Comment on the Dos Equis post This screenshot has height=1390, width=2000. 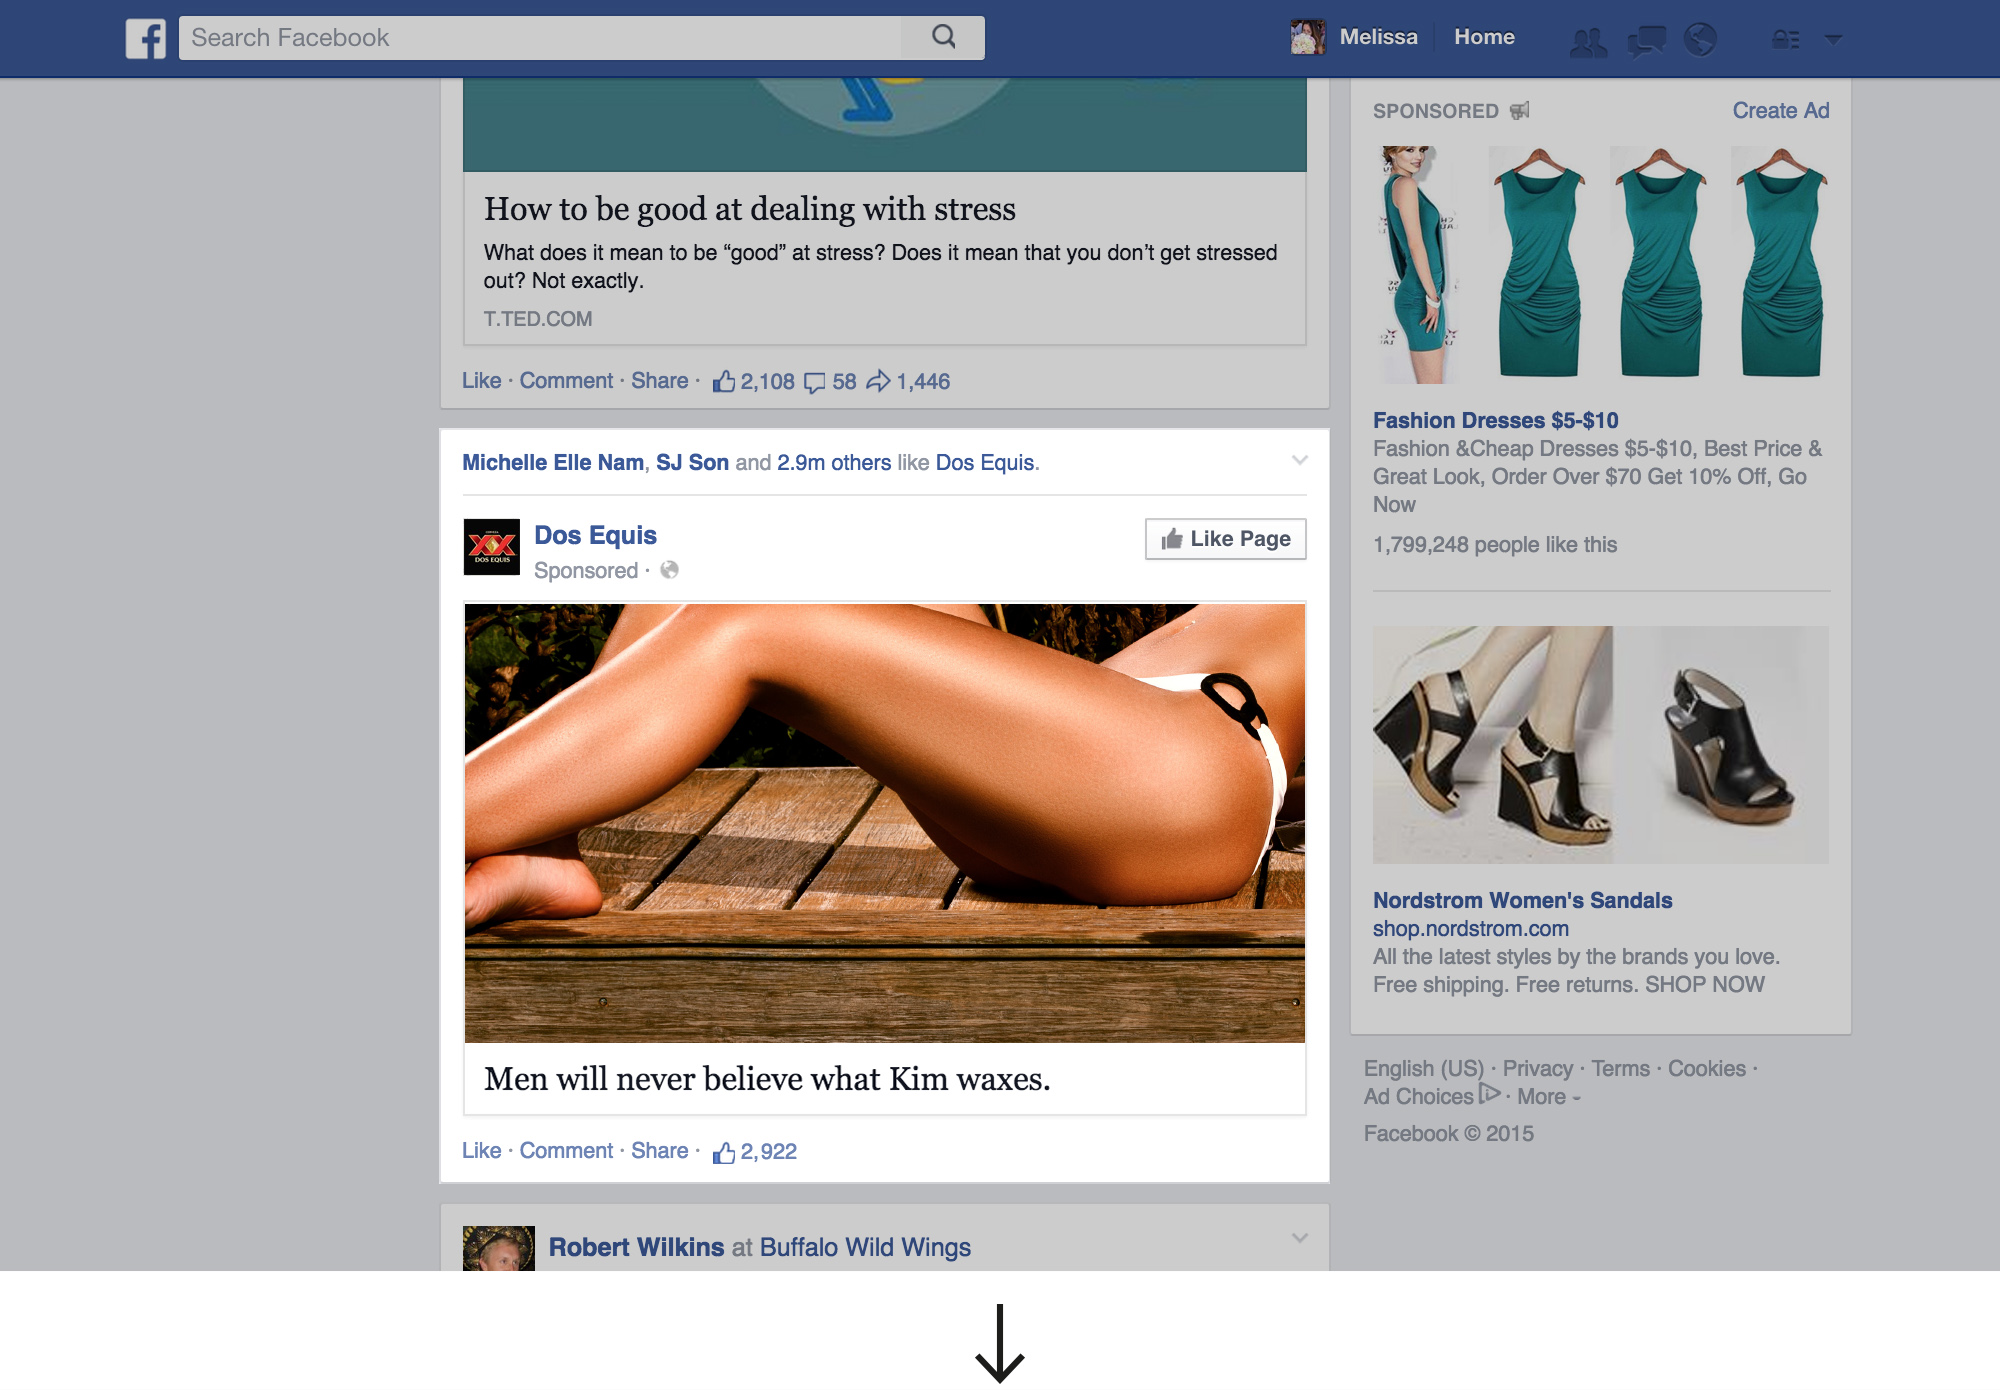coord(566,1151)
